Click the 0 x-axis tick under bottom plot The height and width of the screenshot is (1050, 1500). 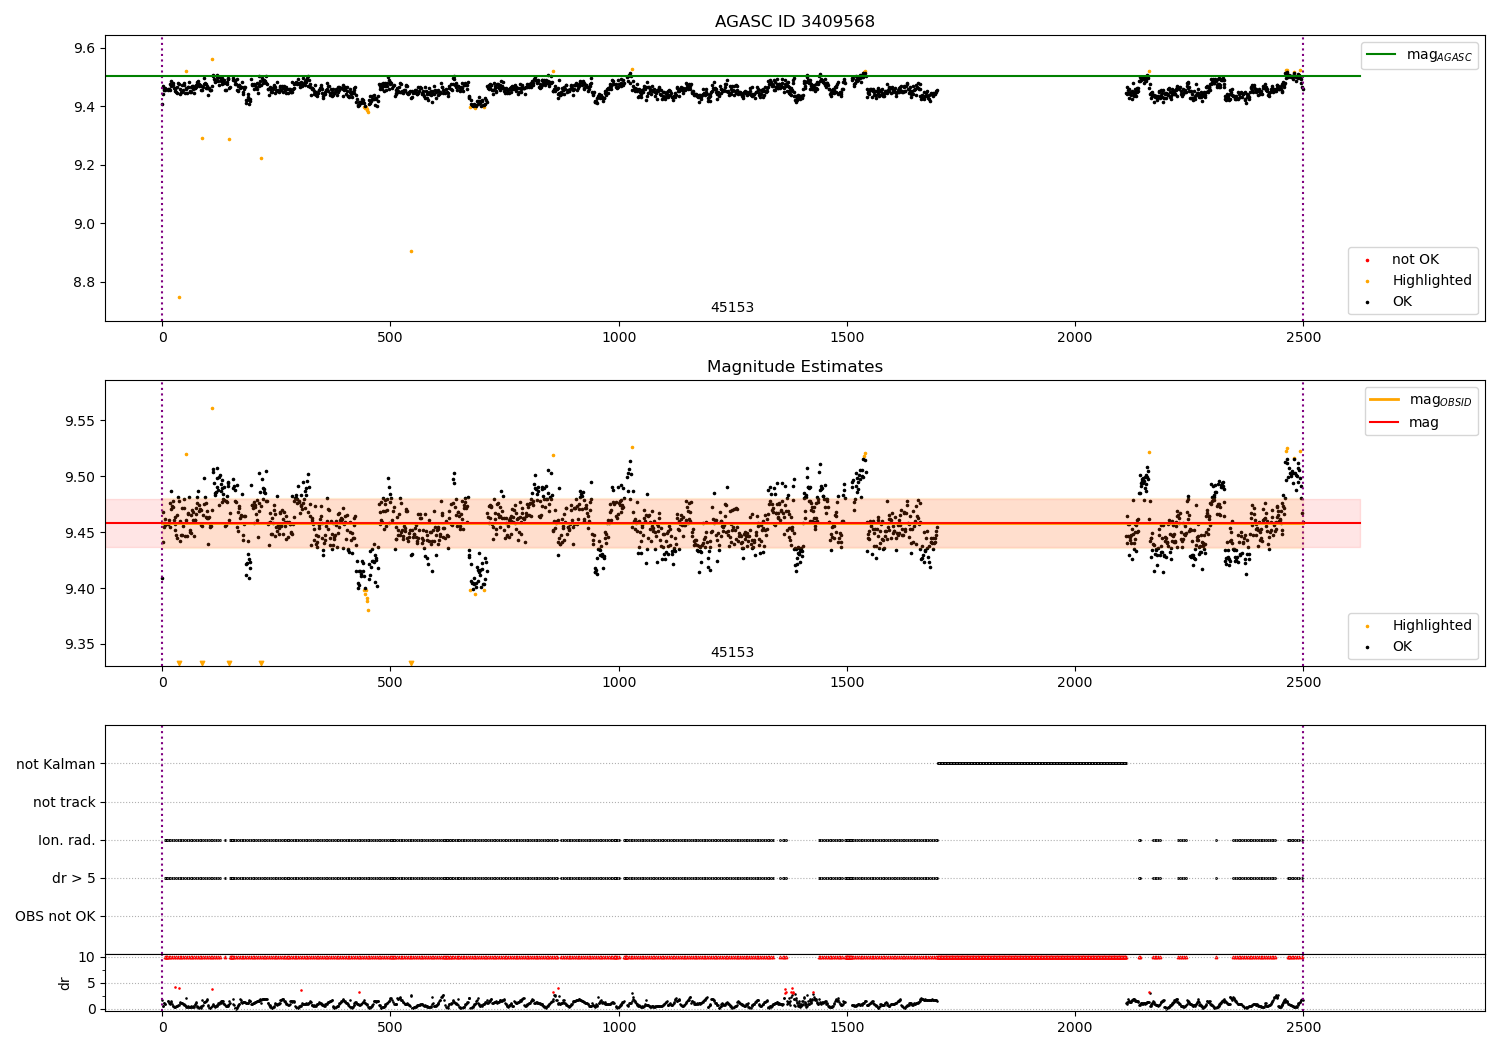162,1027
